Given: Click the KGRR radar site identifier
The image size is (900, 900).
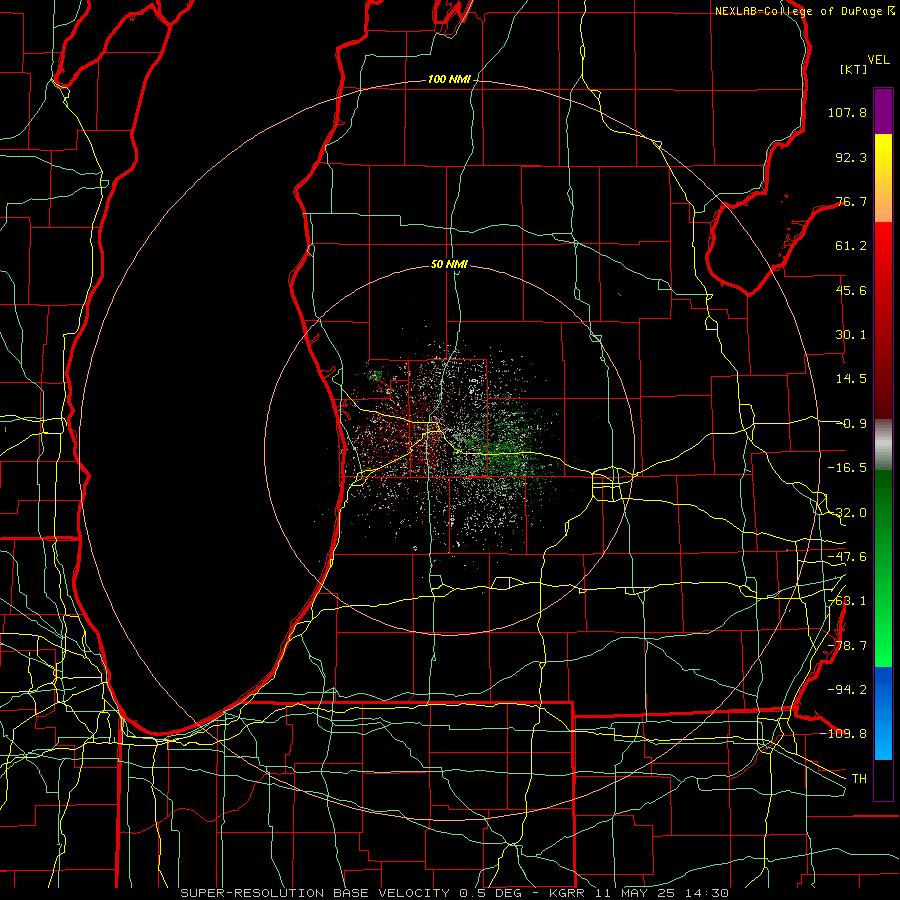Looking at the screenshot, I should pyautogui.click(x=568, y=893).
